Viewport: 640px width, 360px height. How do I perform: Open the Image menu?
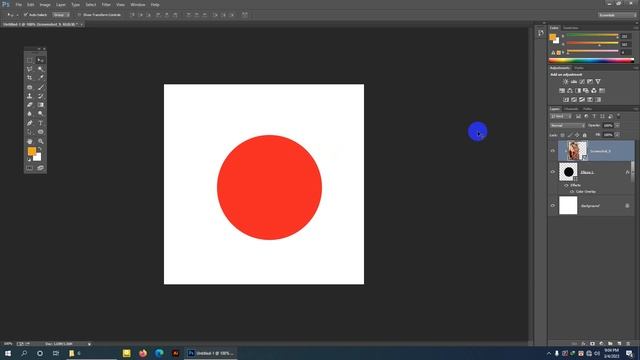pos(45,4)
